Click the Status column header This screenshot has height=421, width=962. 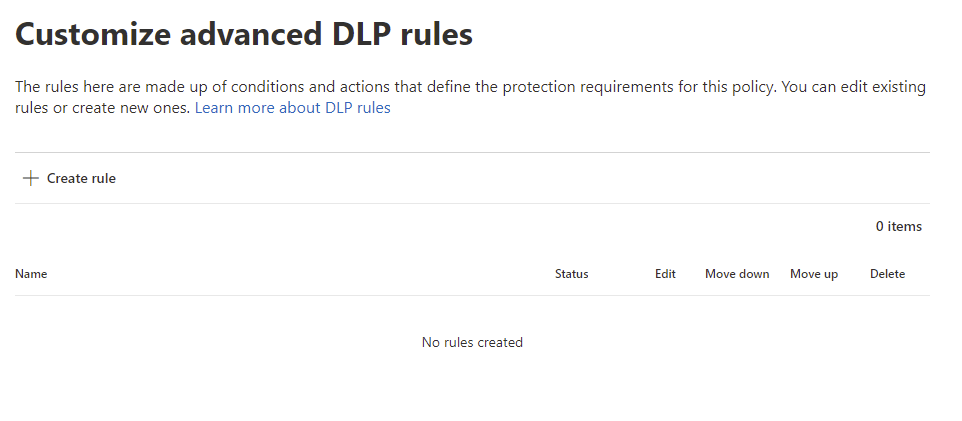(571, 274)
